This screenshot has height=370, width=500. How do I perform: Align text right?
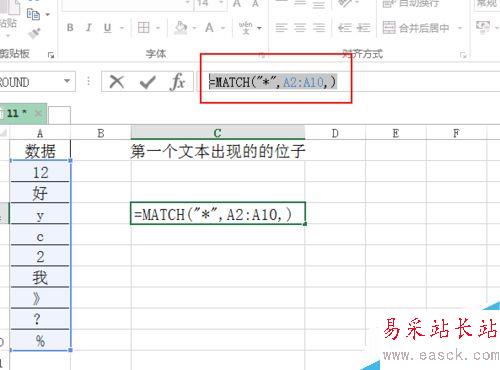click(x=319, y=28)
